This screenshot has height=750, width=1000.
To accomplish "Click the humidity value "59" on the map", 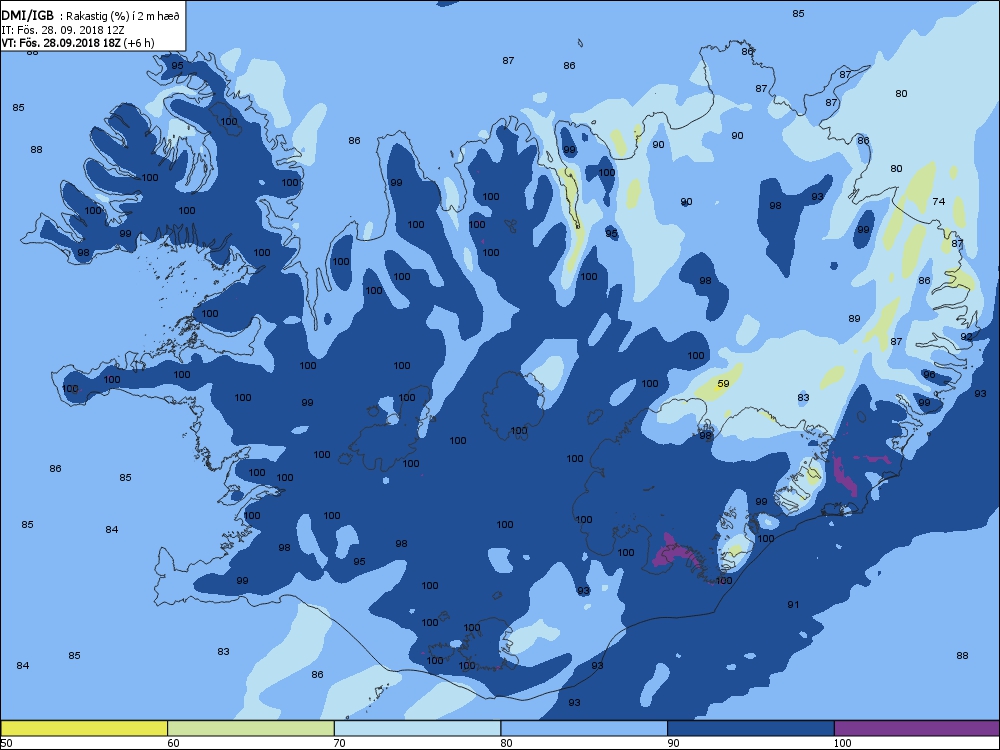I will click(x=723, y=383).
